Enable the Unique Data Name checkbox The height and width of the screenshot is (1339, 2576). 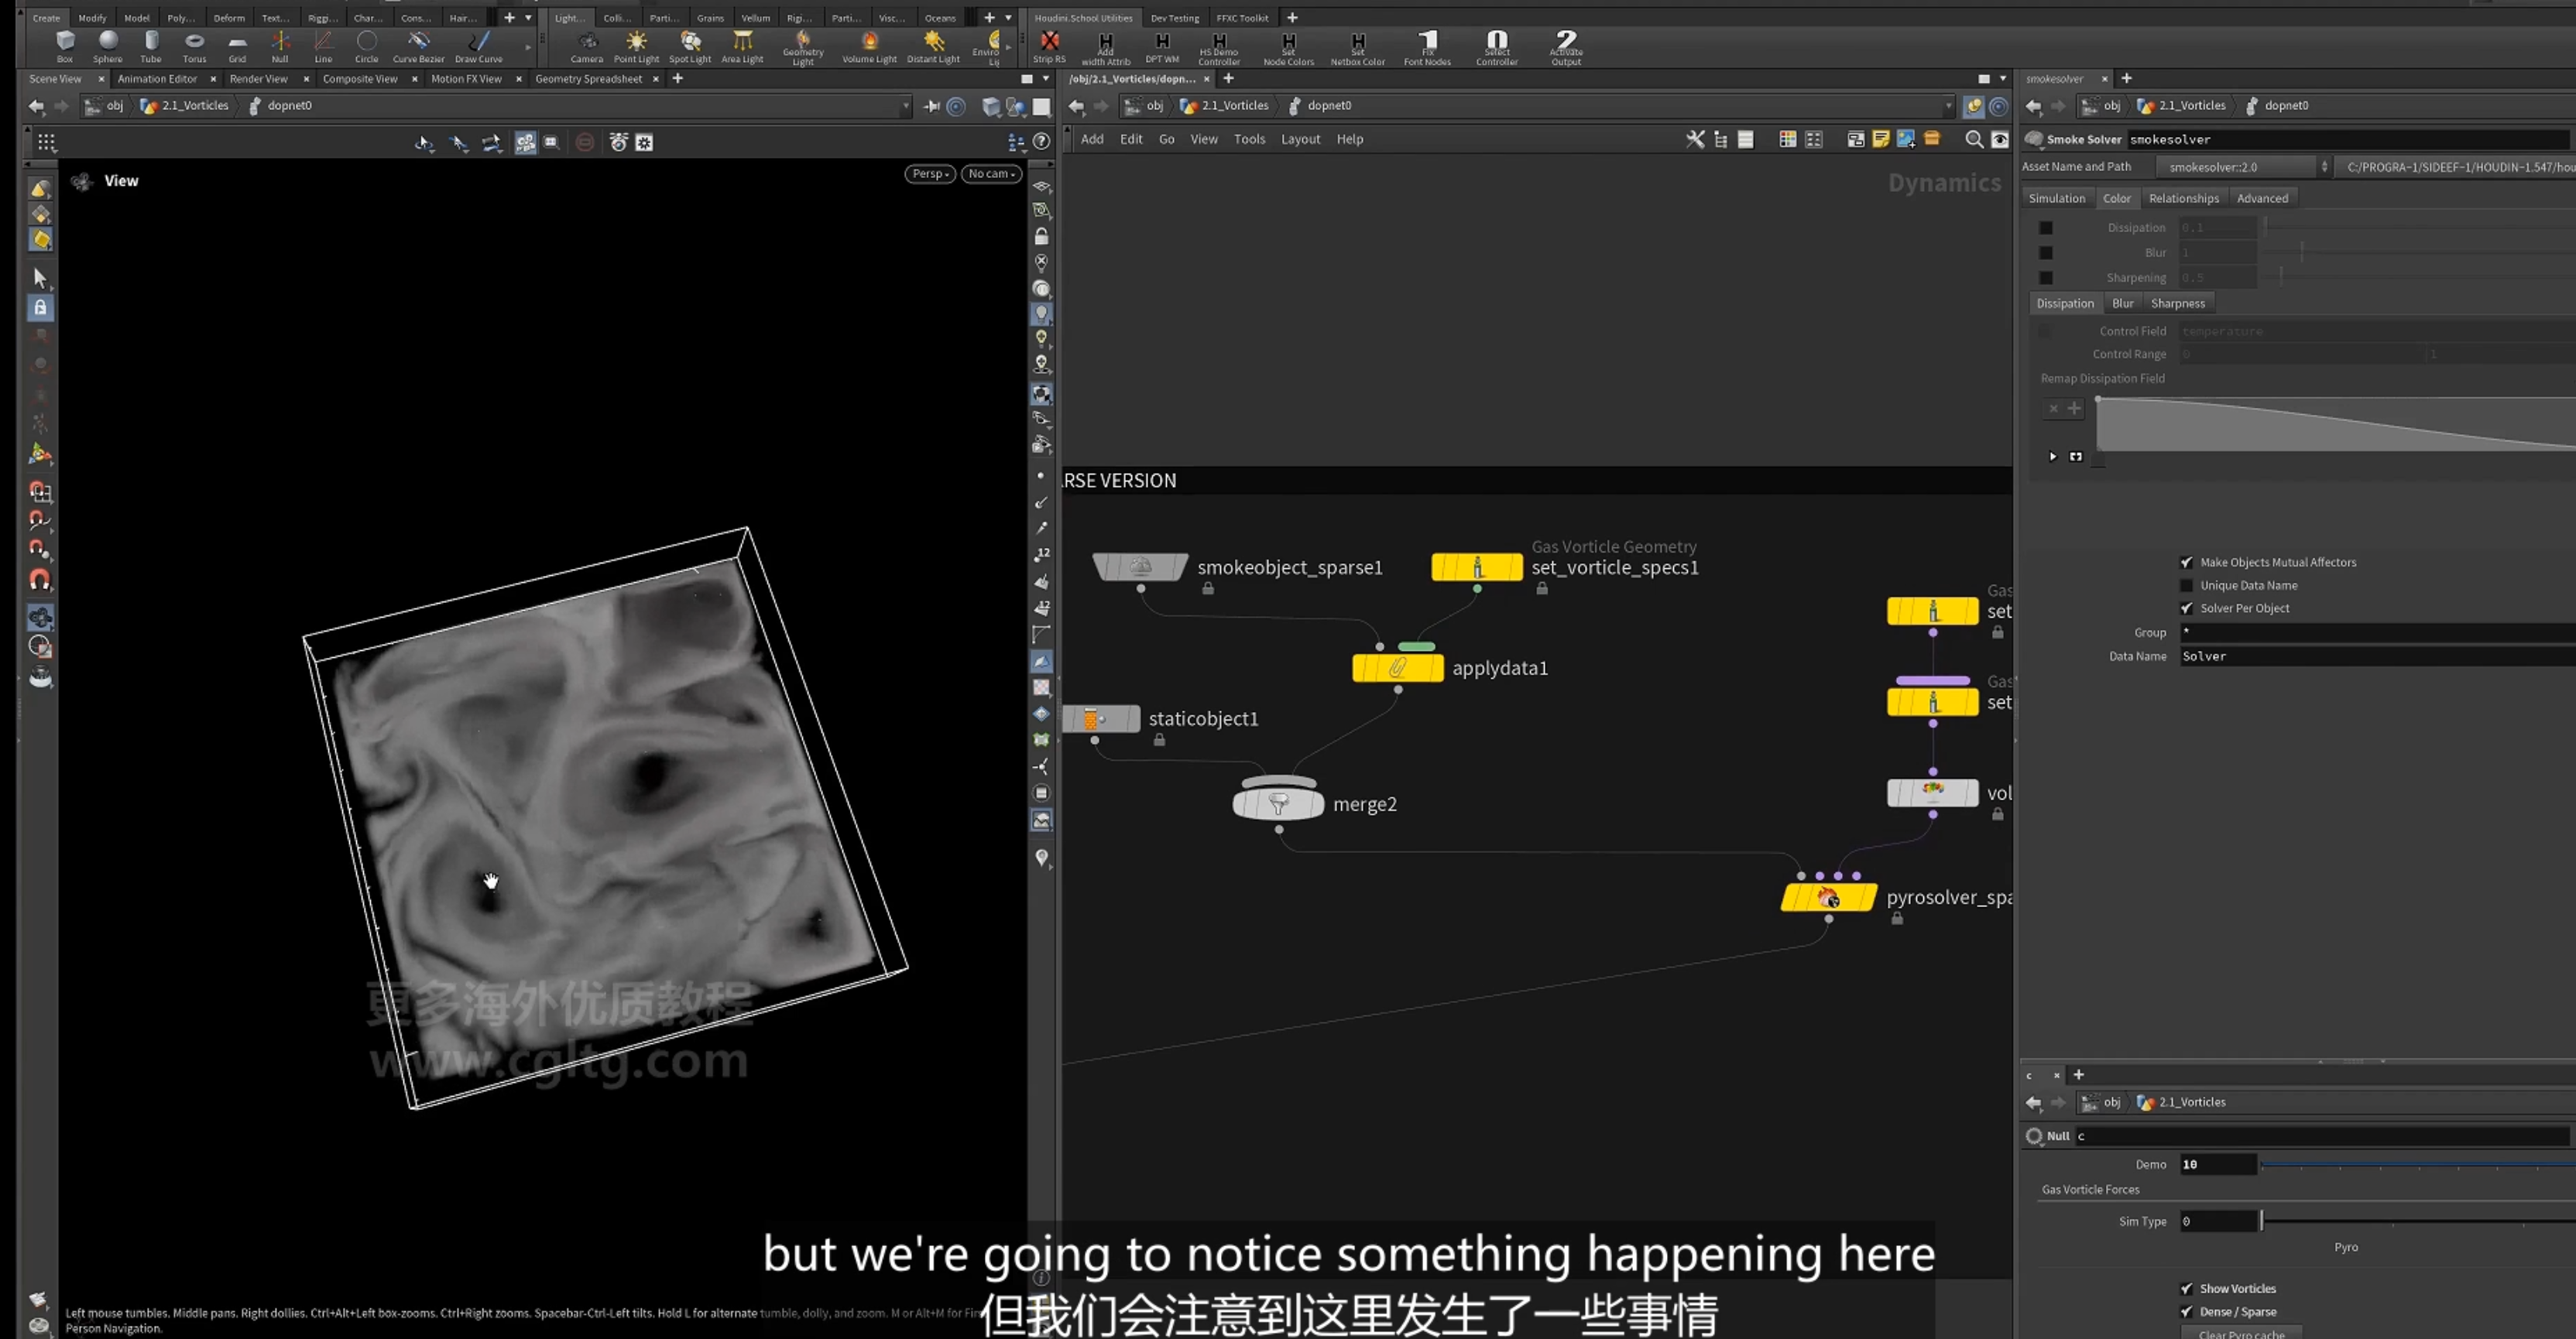[x=2186, y=585]
